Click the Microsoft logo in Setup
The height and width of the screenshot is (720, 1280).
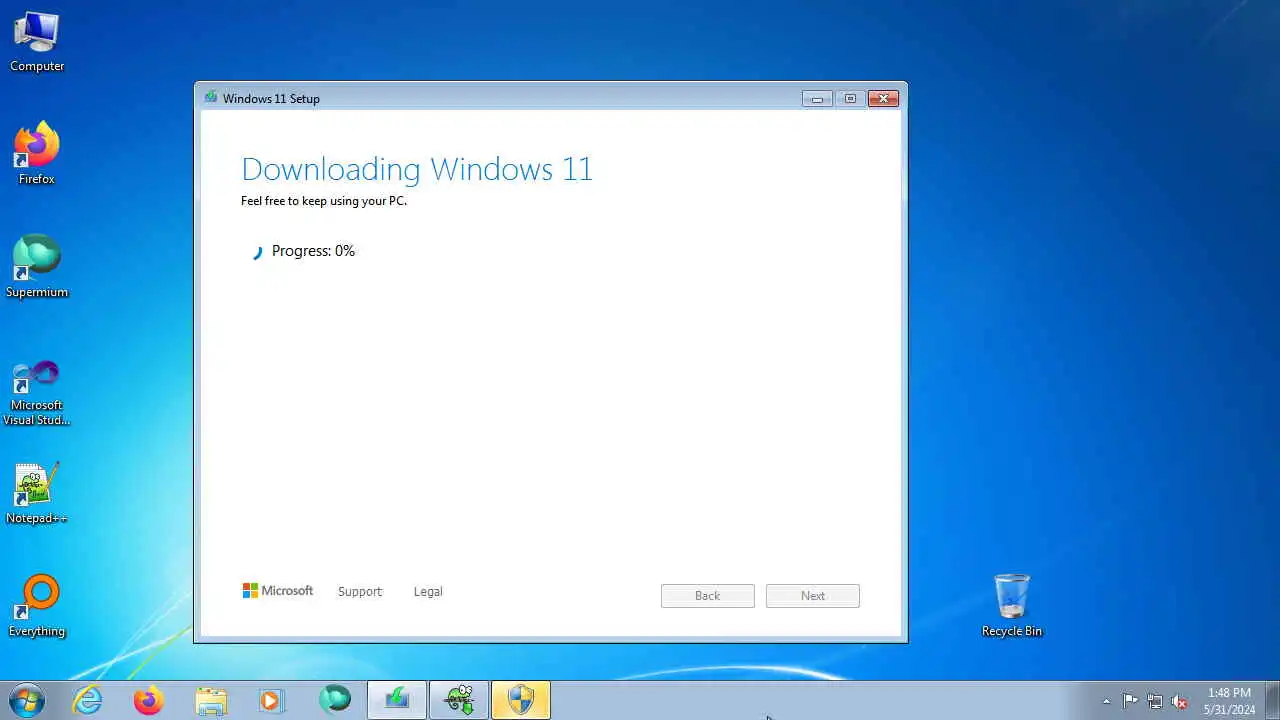pos(278,591)
